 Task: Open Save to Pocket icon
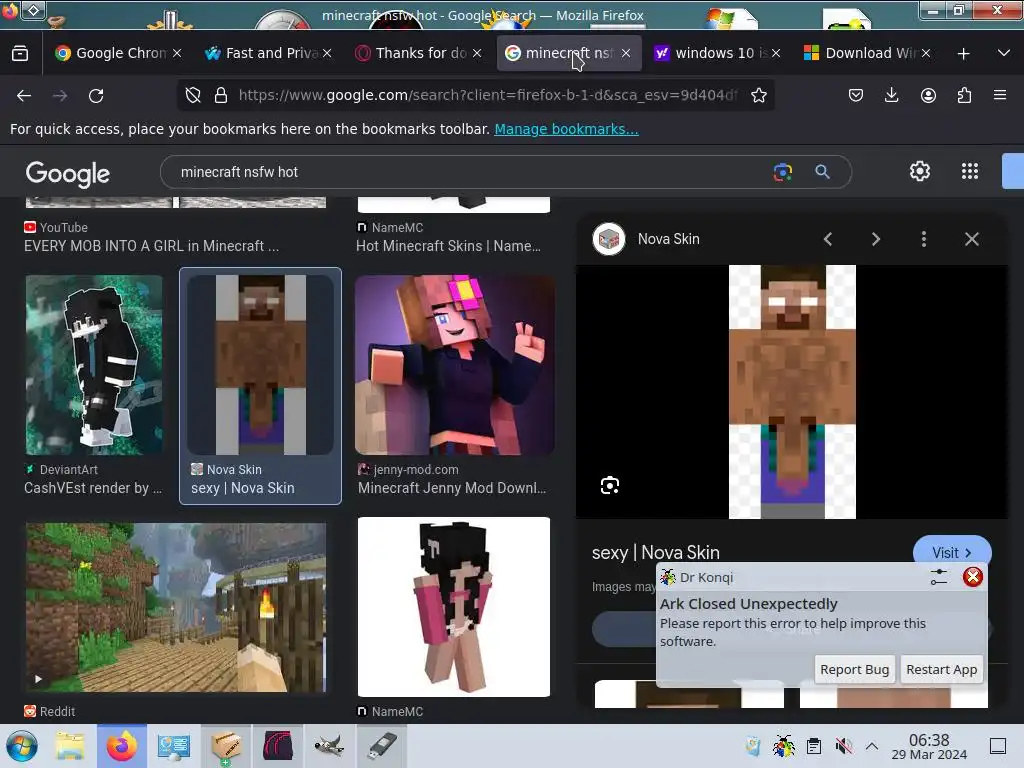pyautogui.click(x=856, y=95)
